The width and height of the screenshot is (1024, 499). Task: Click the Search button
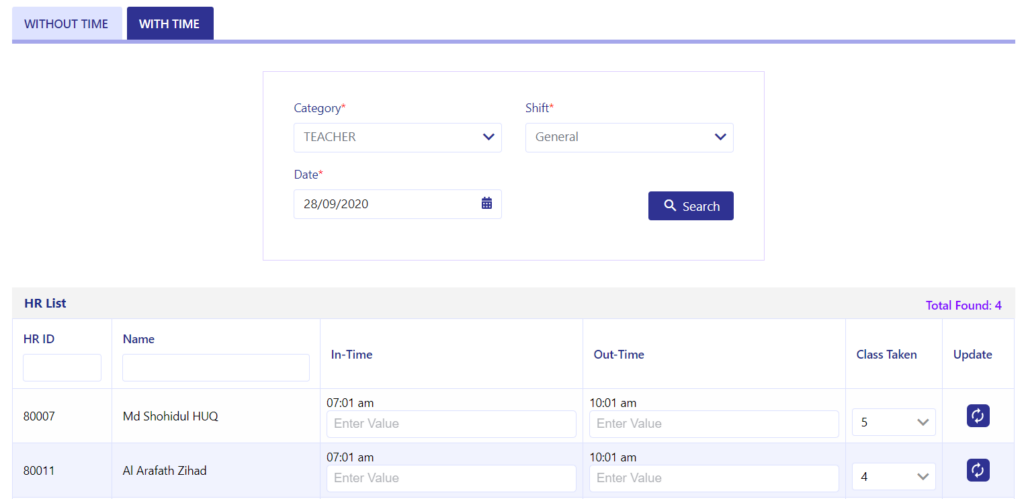tap(691, 206)
